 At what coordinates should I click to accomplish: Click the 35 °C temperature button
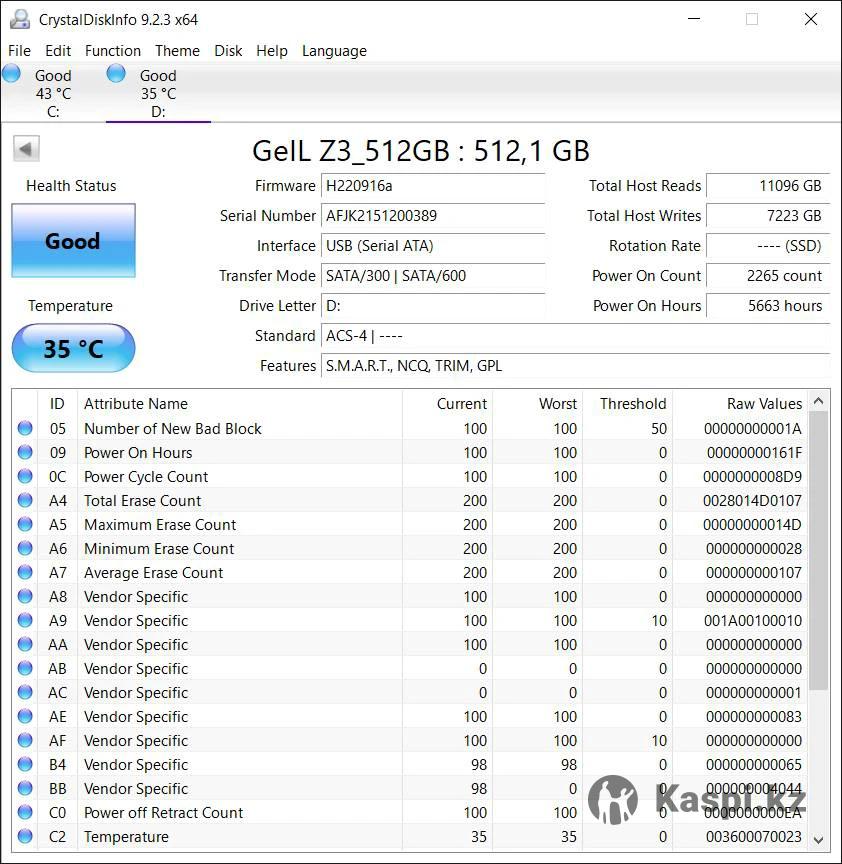73,348
